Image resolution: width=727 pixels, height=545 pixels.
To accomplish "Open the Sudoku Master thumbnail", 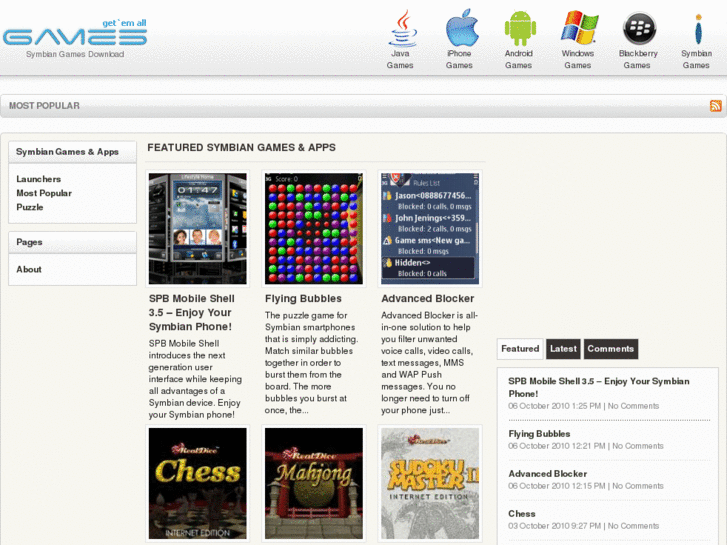I will (430, 483).
